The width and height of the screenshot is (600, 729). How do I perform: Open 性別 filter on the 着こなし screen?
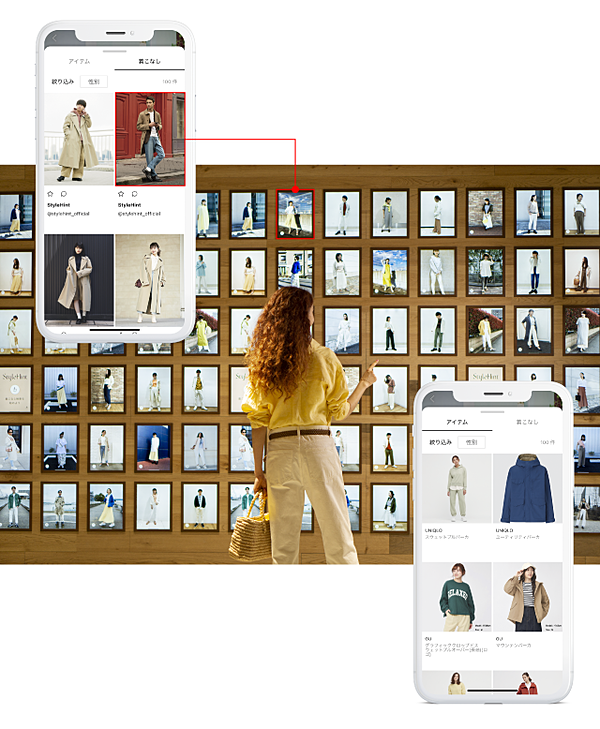[x=94, y=81]
